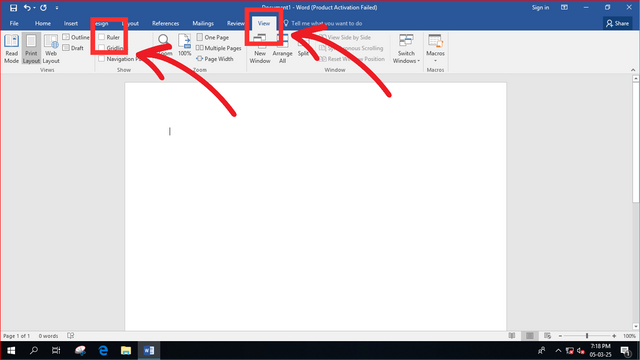Image resolution: width=640 pixels, height=360 pixels.
Task: Open Task View
Action: [56, 351]
